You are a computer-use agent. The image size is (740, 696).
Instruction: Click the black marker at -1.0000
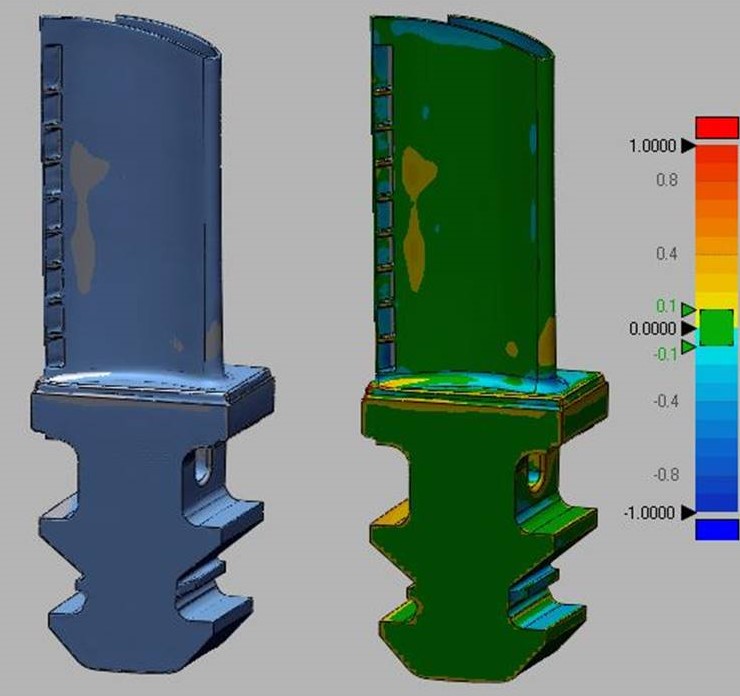(688, 512)
